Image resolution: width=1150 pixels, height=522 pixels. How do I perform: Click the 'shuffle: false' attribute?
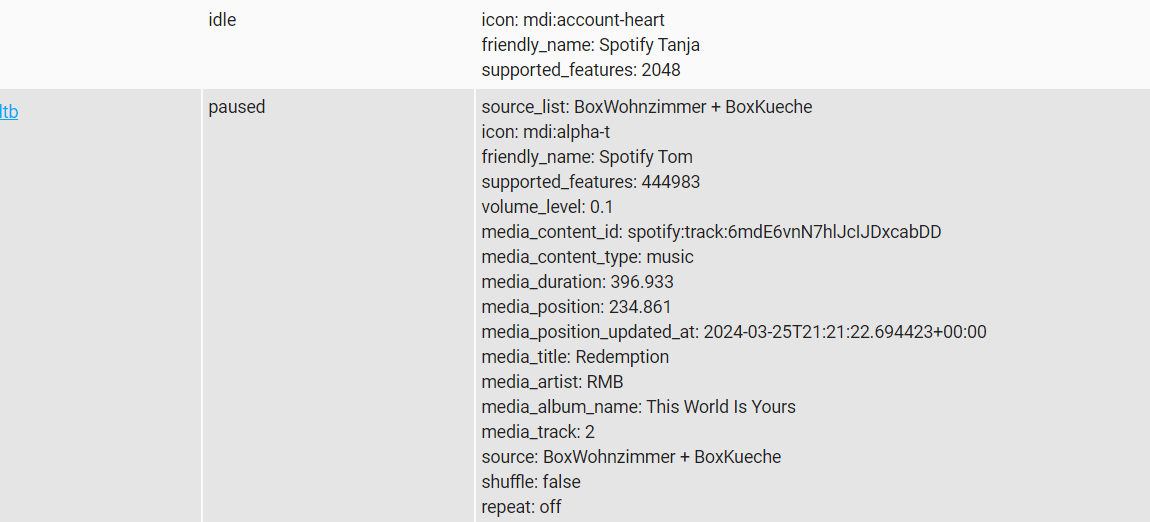530,482
